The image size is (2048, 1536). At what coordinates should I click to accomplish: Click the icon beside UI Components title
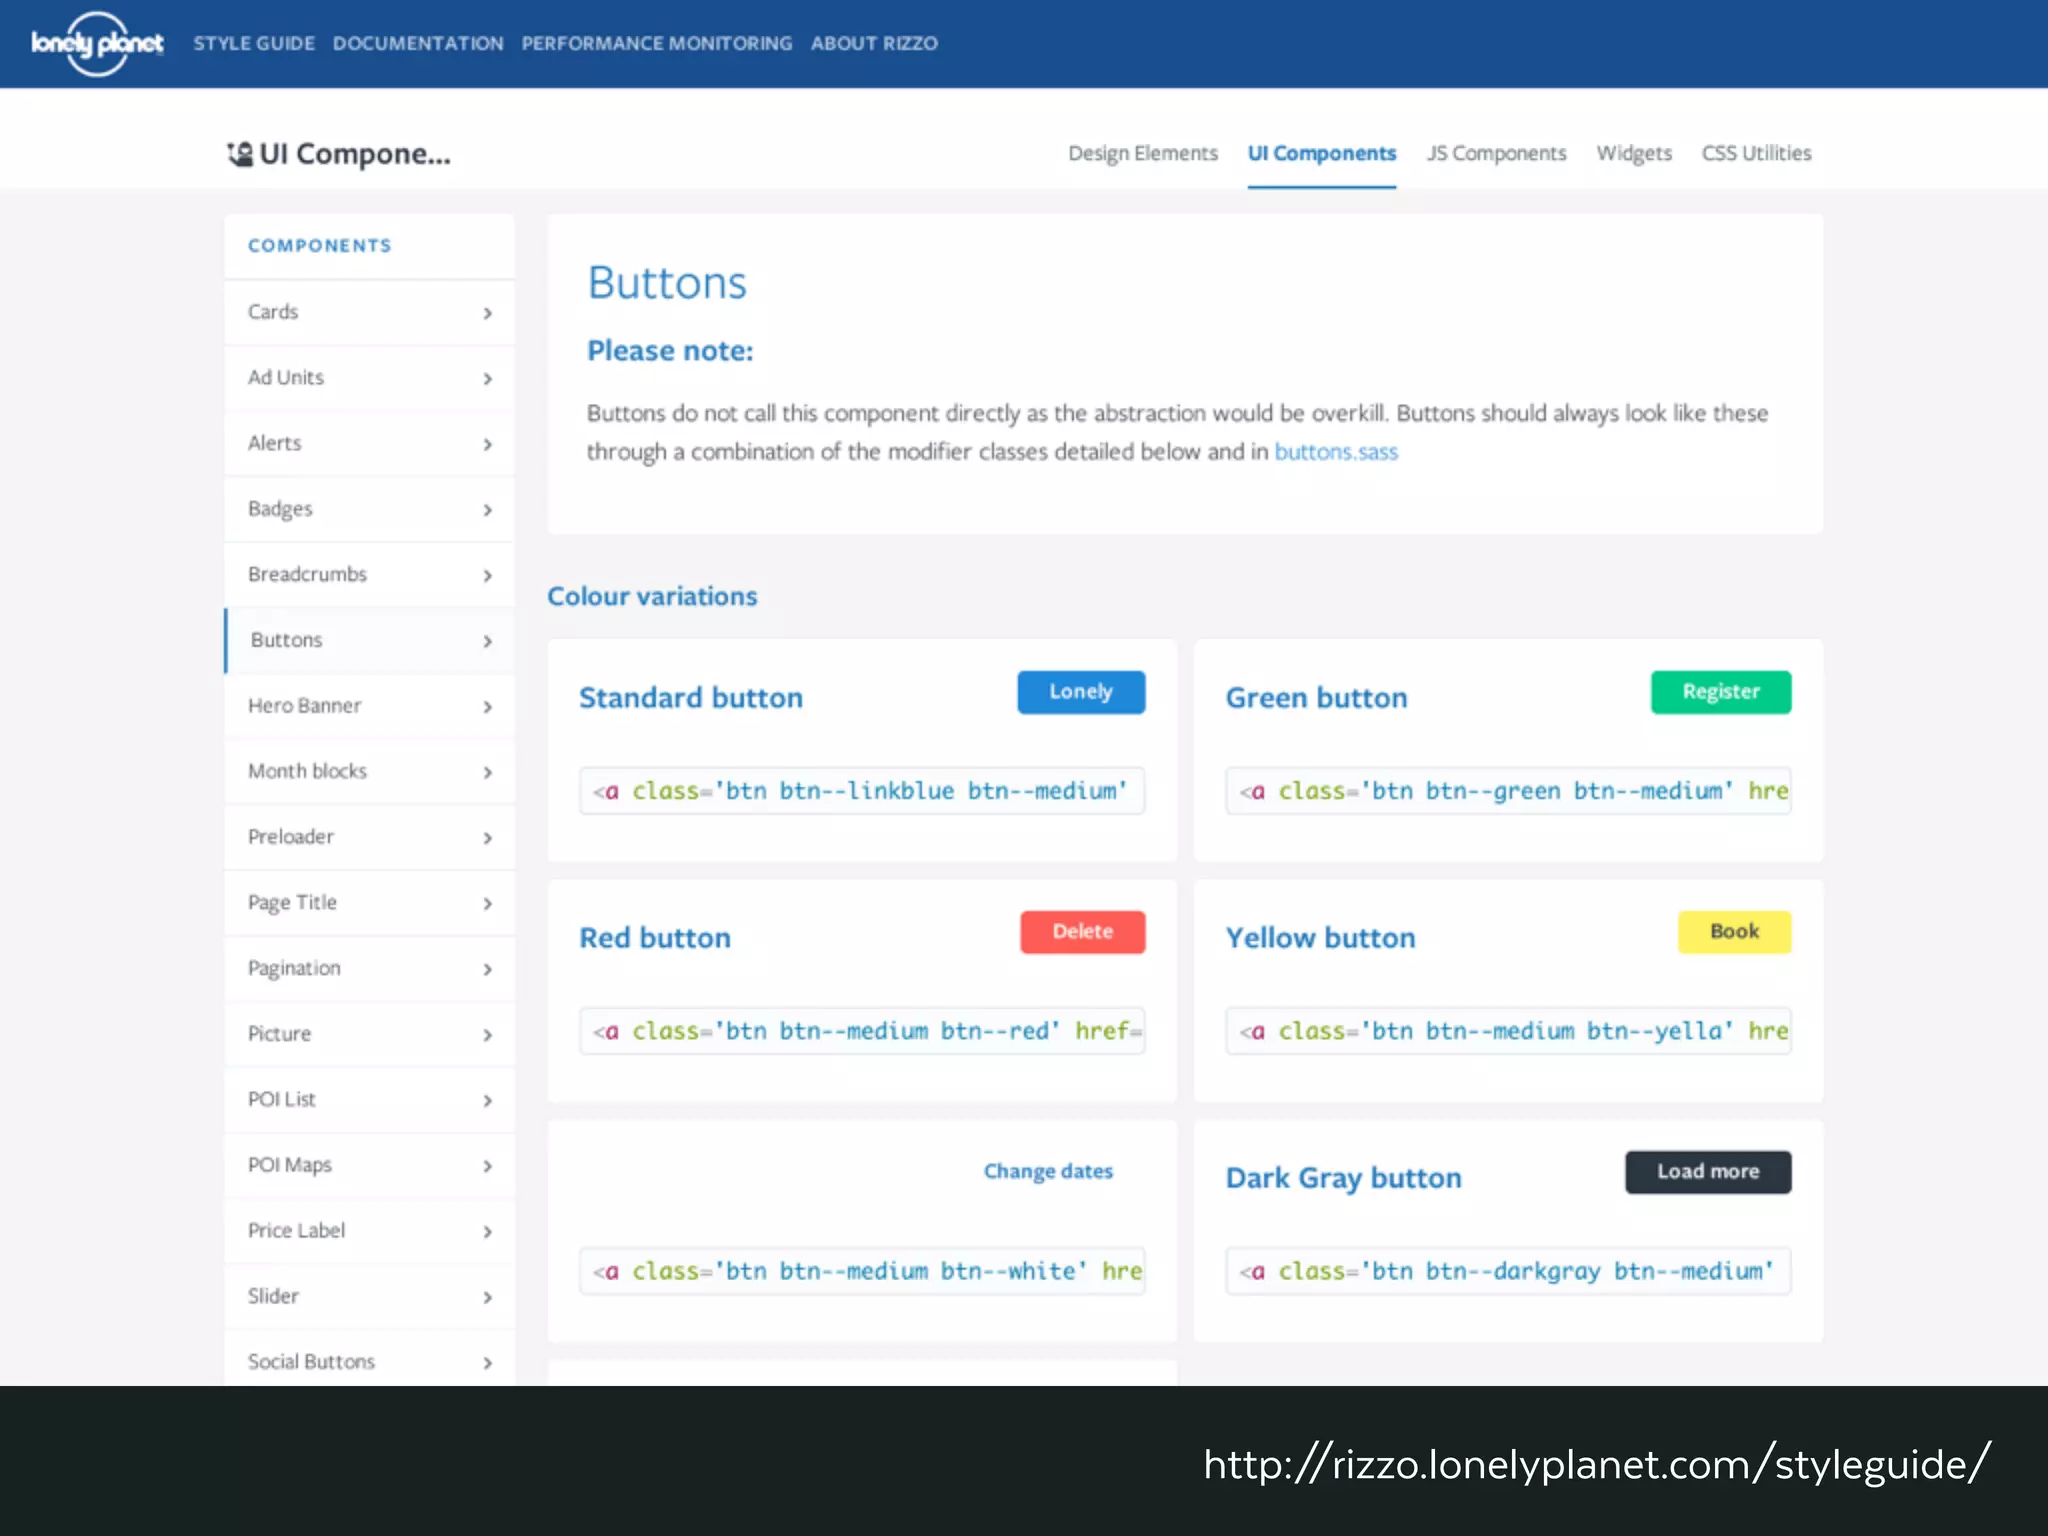240,154
